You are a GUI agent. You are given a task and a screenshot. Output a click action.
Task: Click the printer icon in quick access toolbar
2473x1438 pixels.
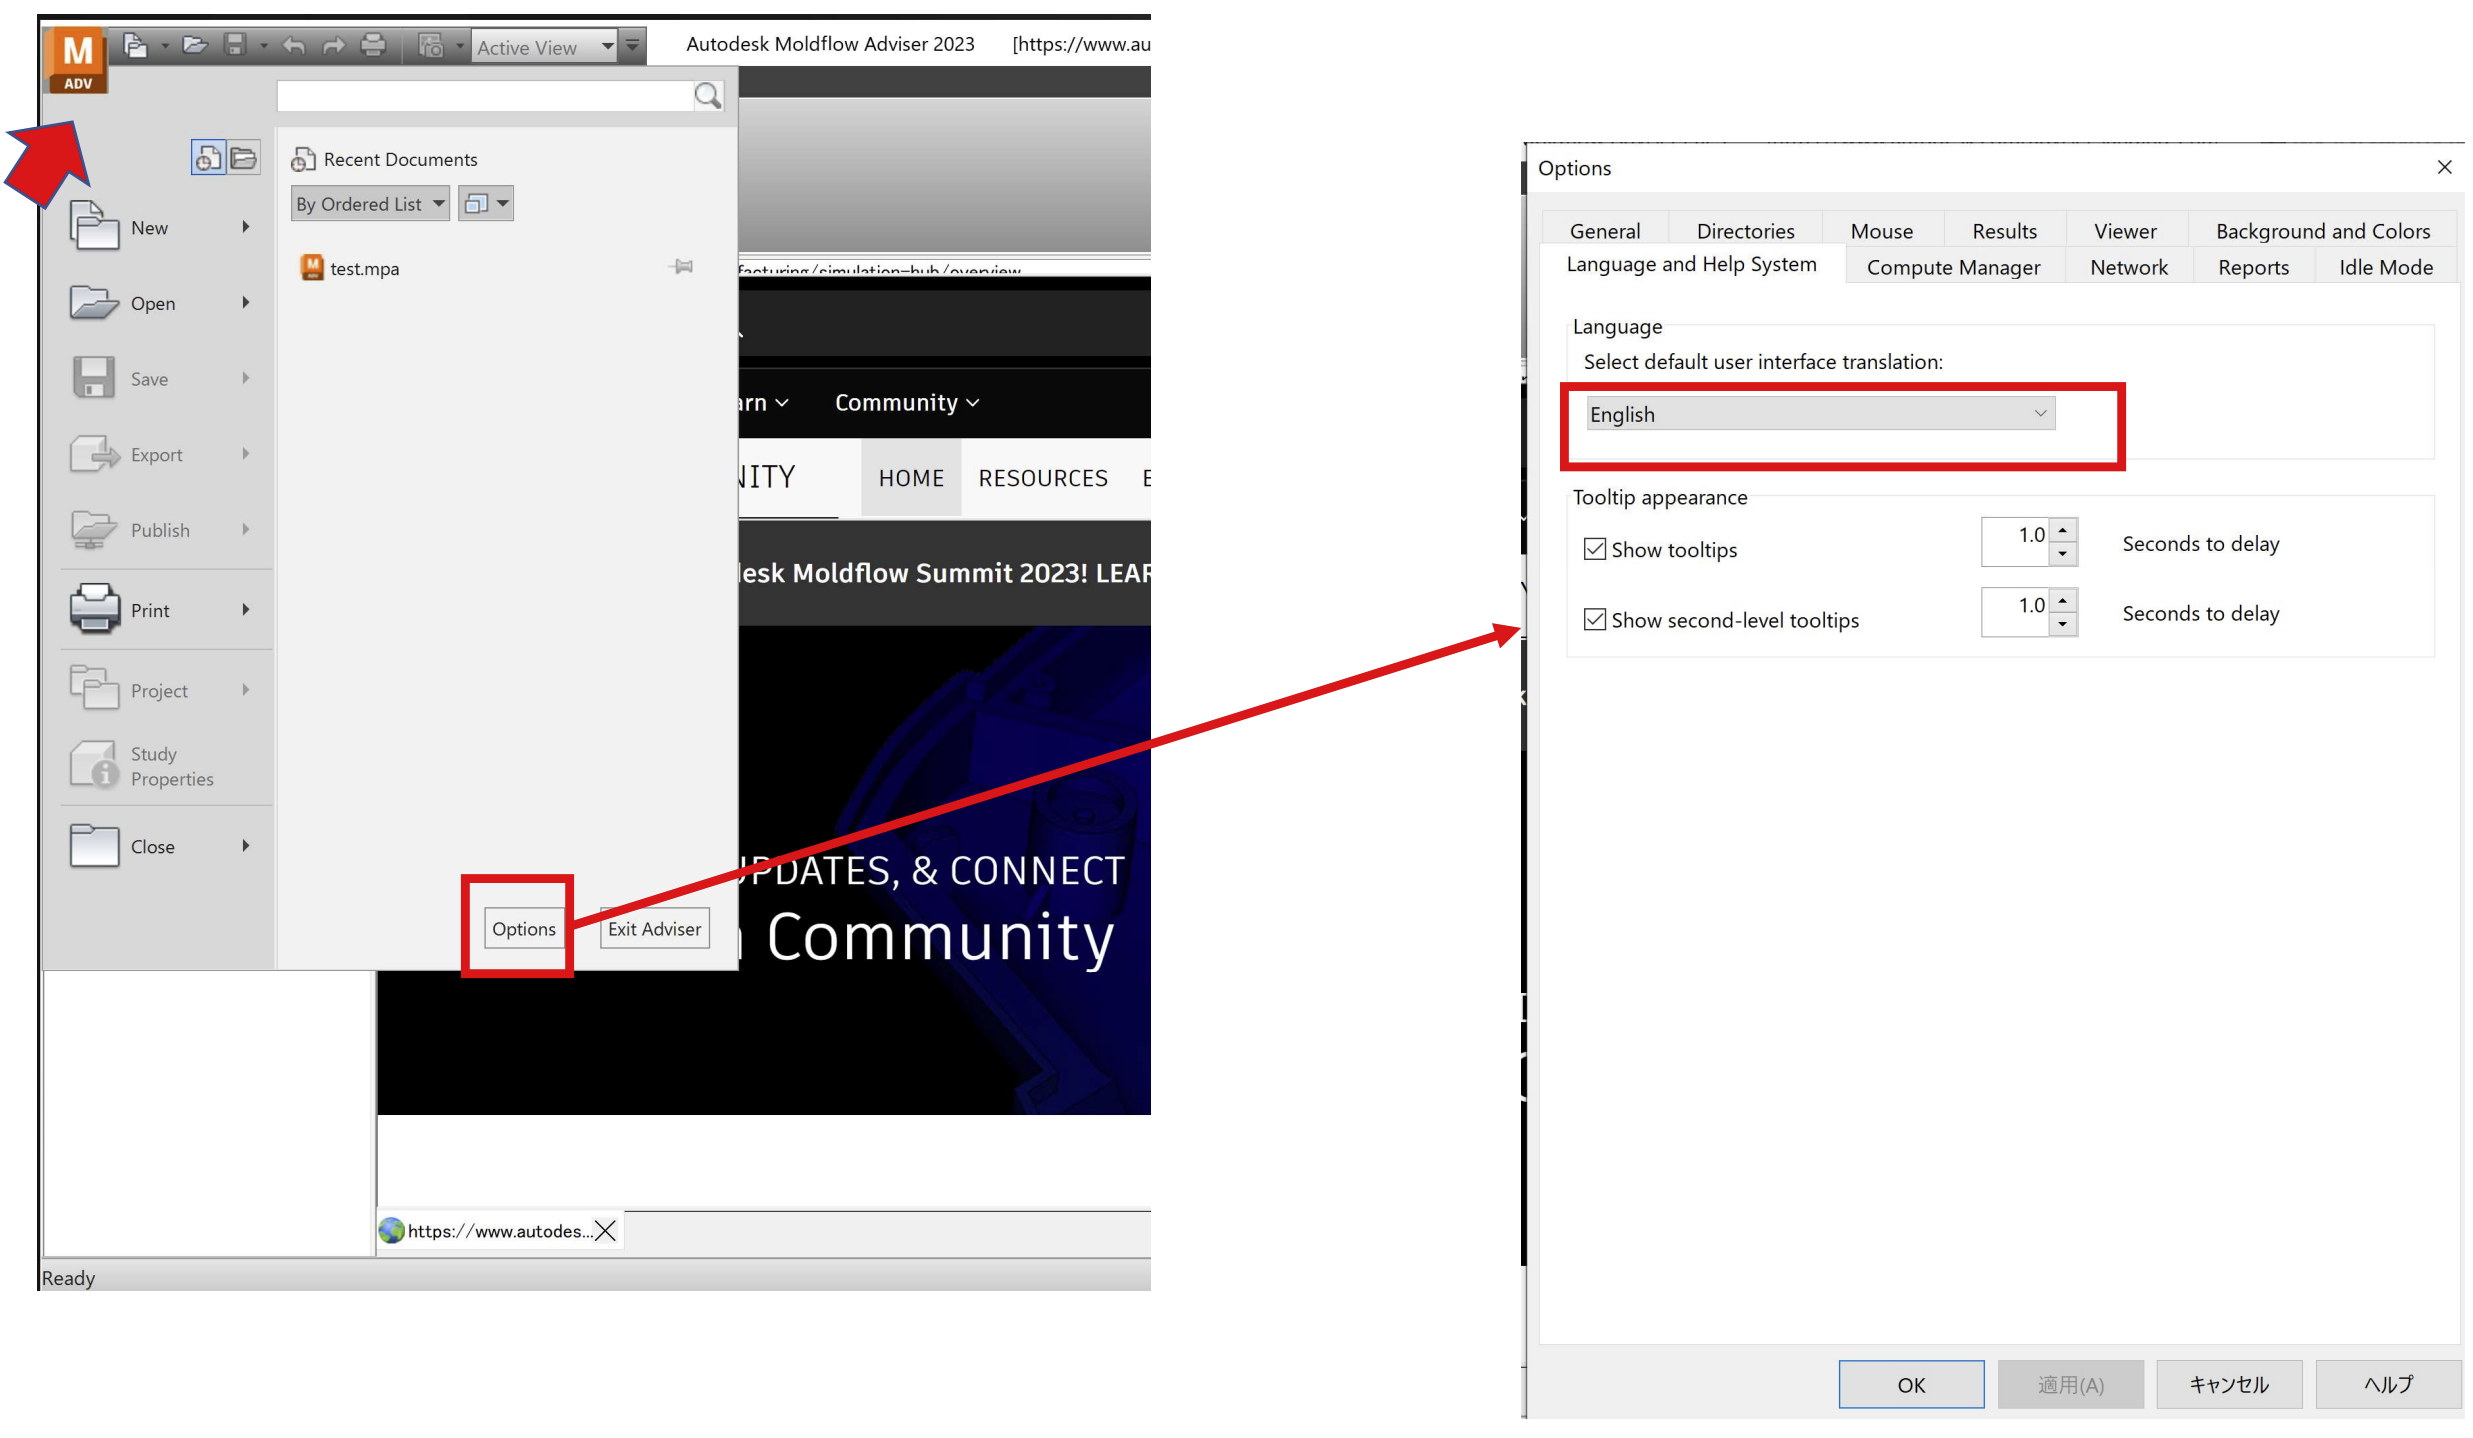(373, 45)
